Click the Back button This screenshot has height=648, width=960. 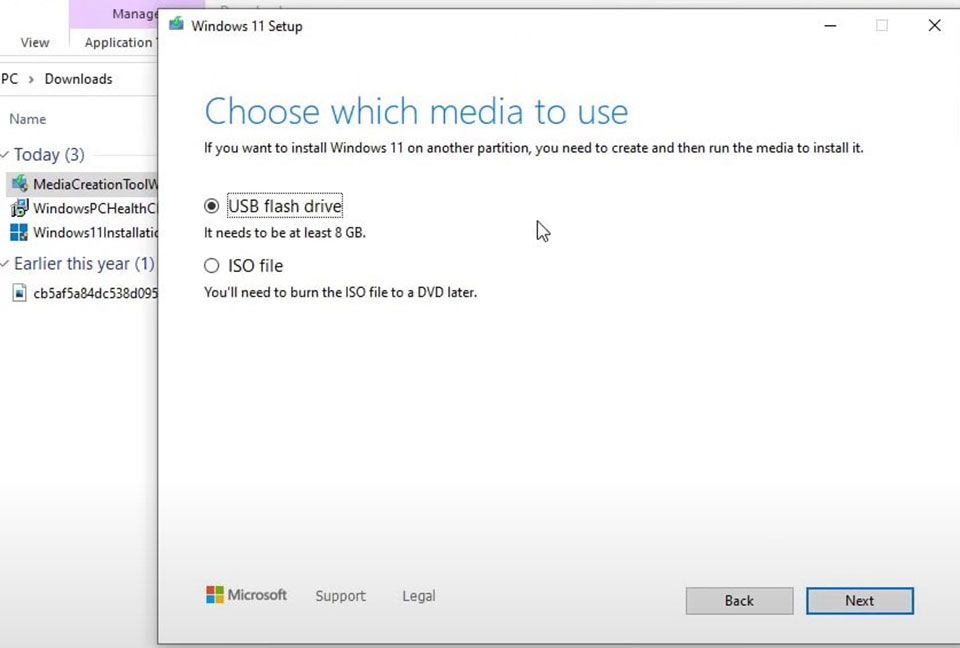739,600
